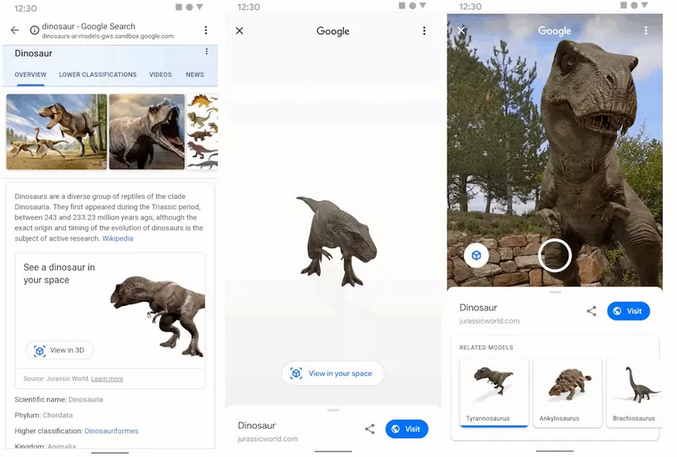Tap jurassicworld.com text in AR screen
Viewport: 677px width, 457px height.
click(489, 321)
